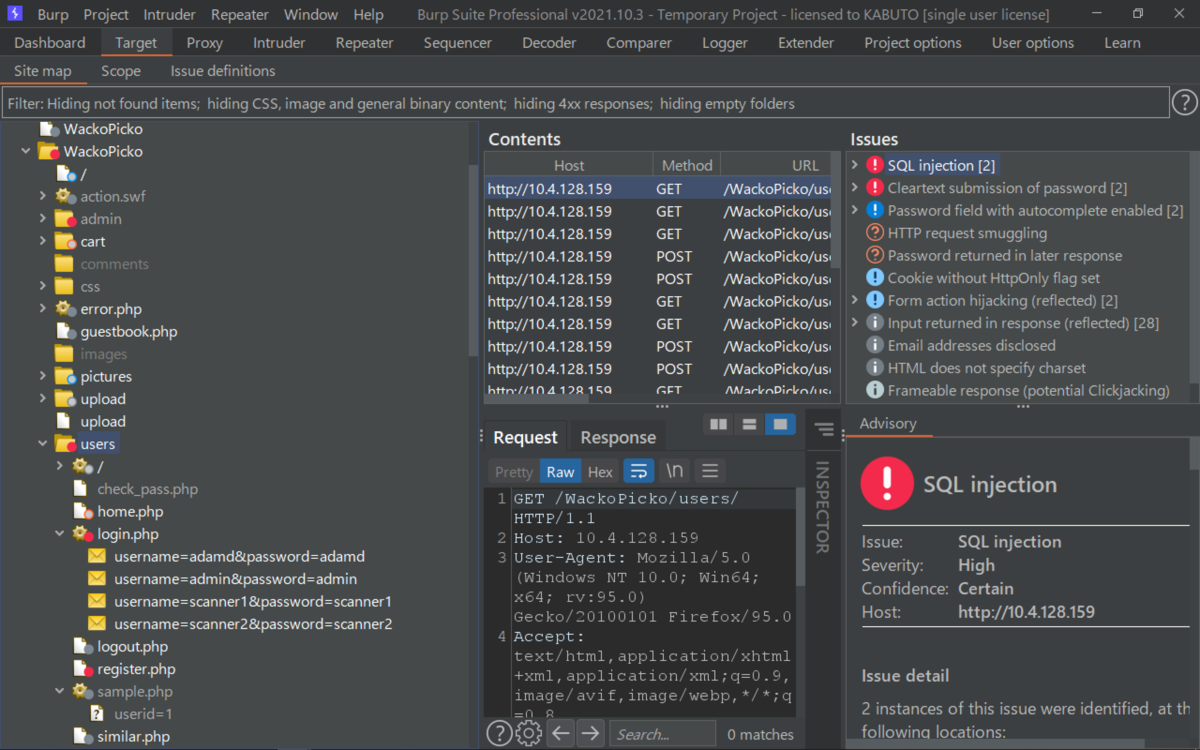Select username=admin&password=admin tree entry
The height and width of the screenshot is (750, 1200).
click(236, 579)
